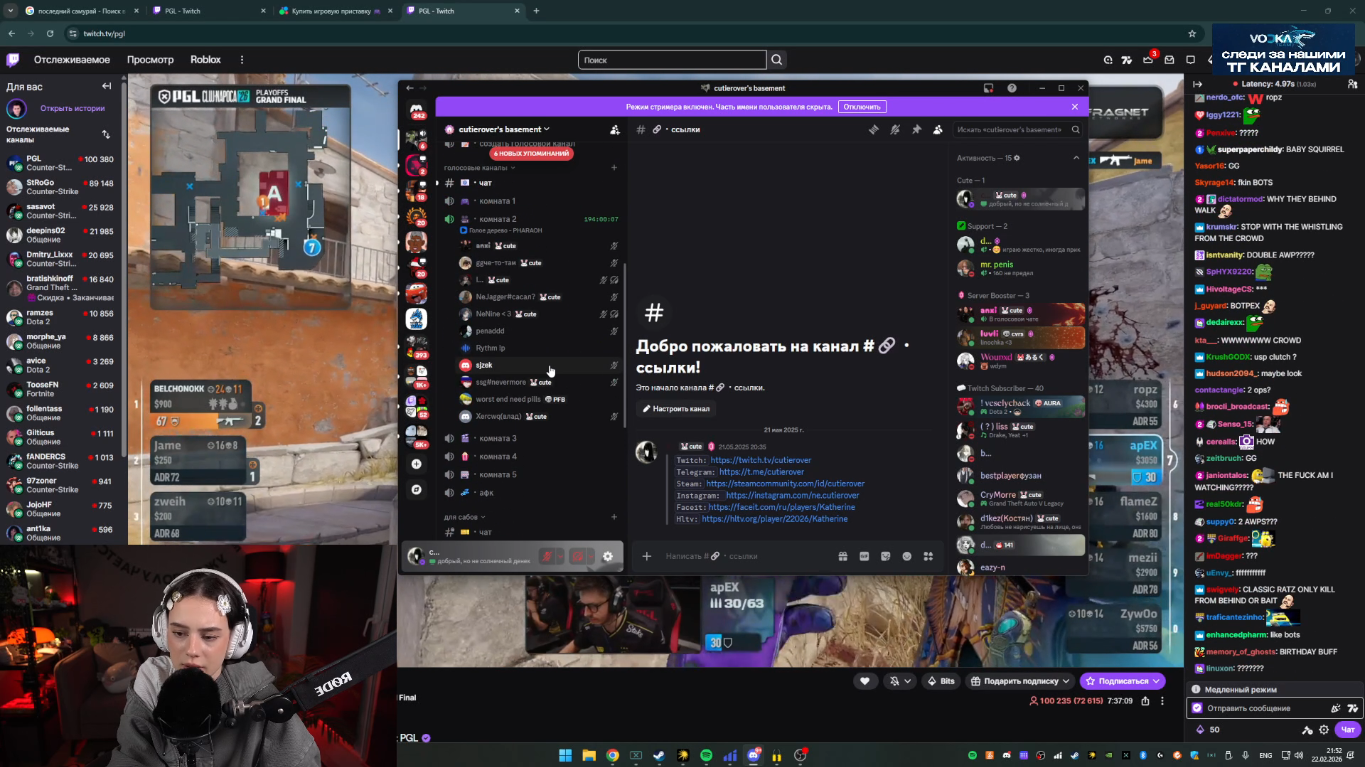Image resolution: width=1365 pixels, height=767 pixels.
Task: Open the steamcommunity.com cutierover link
Action: (x=785, y=484)
